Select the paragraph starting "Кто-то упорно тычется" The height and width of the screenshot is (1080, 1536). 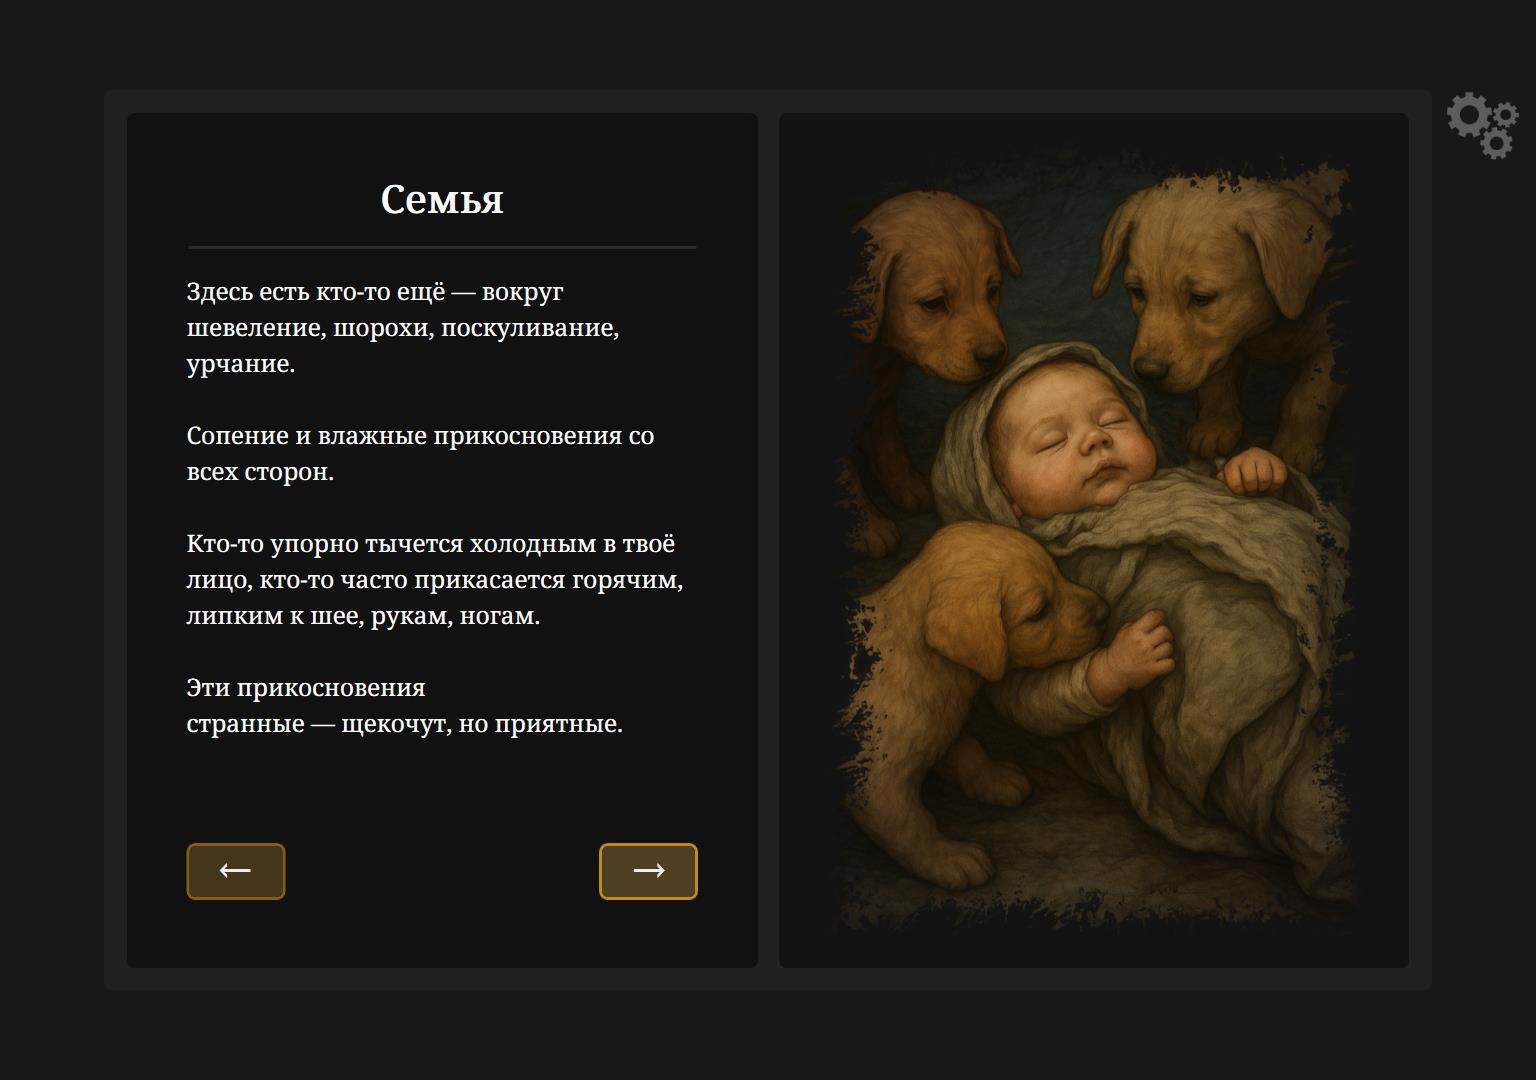coord(435,580)
